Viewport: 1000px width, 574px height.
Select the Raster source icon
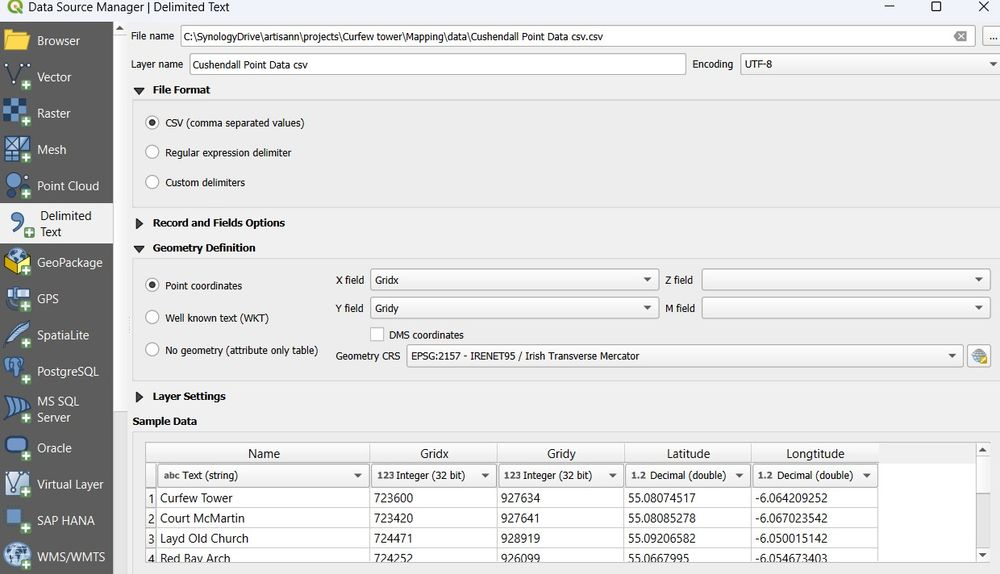pos(17,113)
